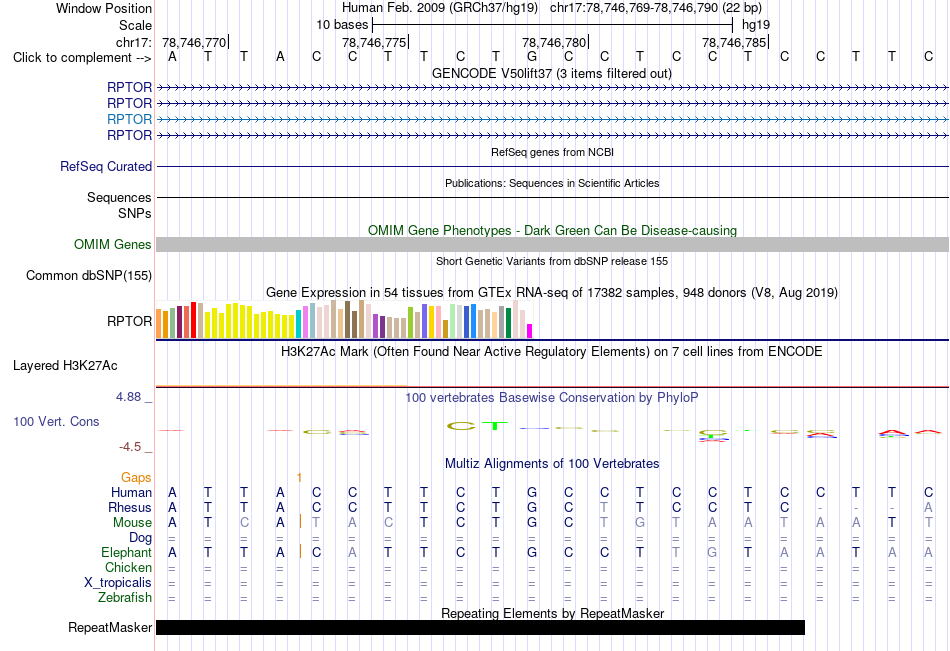Click 'Publications: Sequences in Scientific Articles' title

[552, 183]
